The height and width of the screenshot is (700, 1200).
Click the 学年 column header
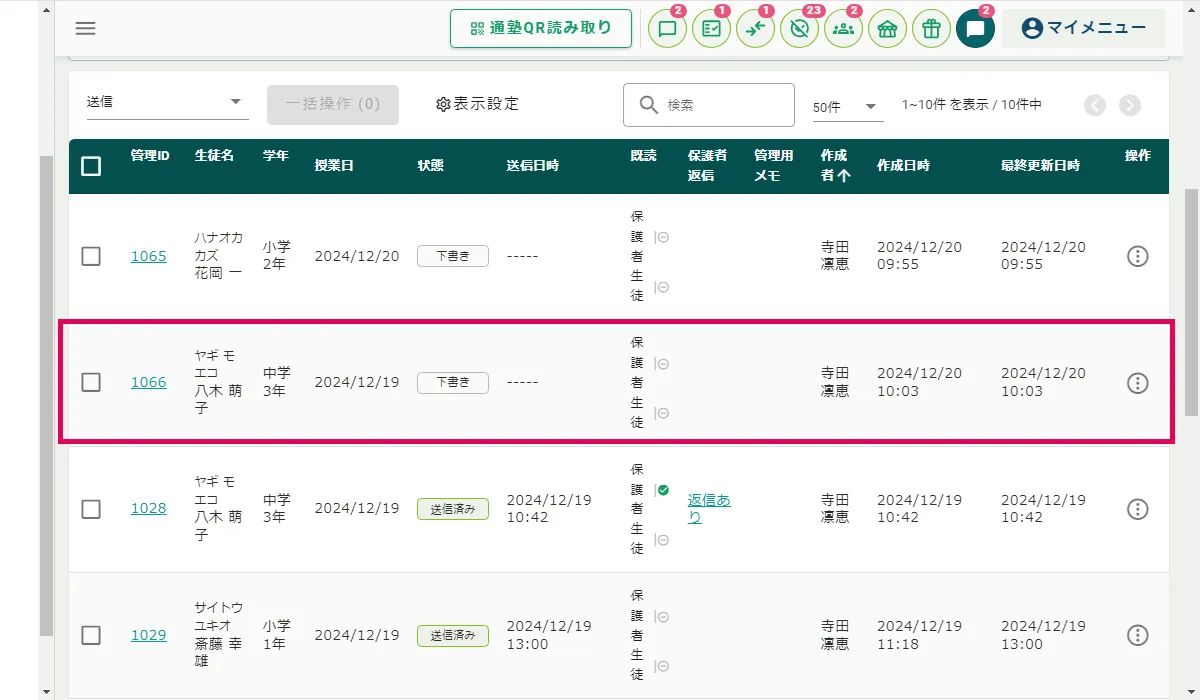tap(276, 156)
